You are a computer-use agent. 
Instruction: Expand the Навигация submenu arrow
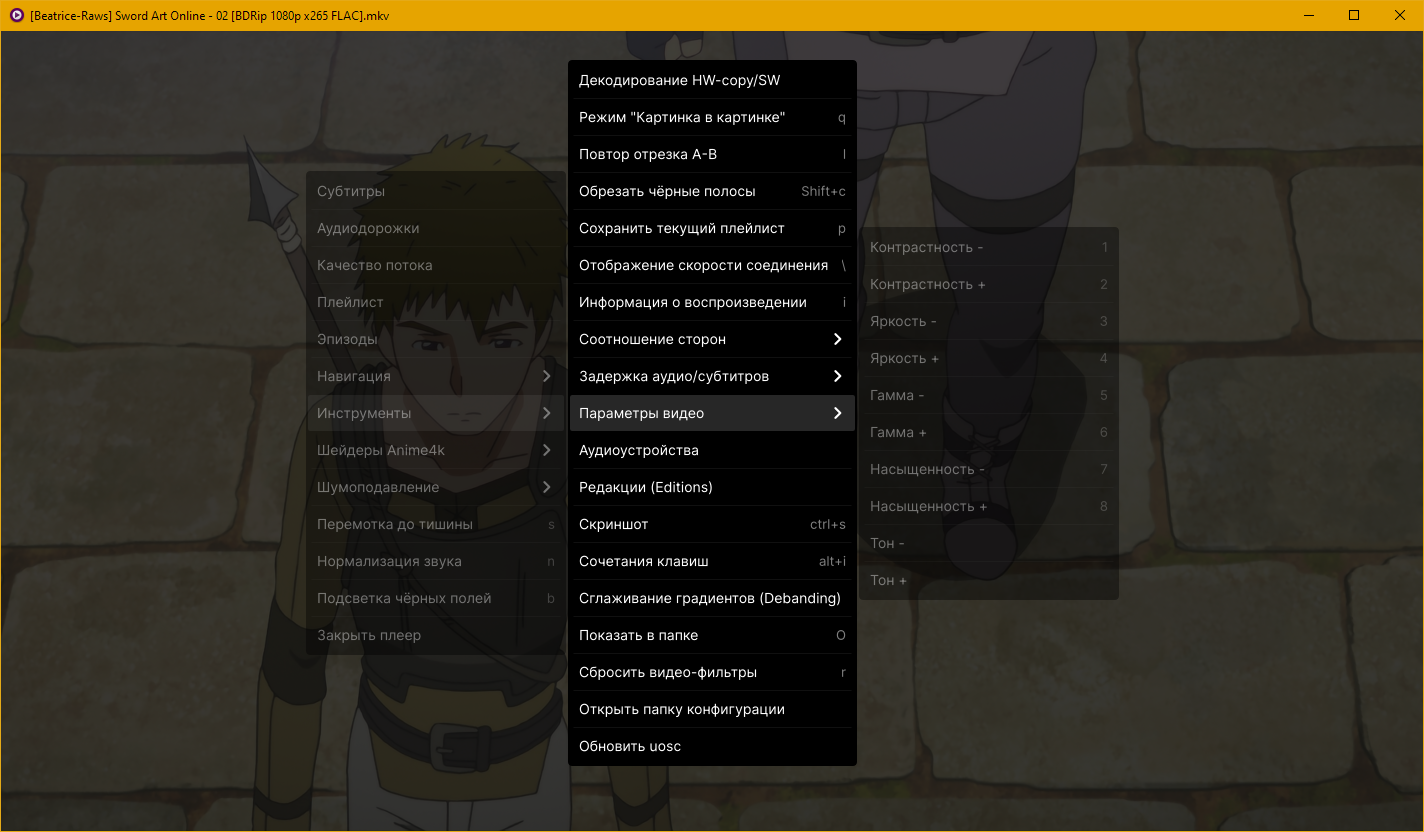[x=547, y=376]
